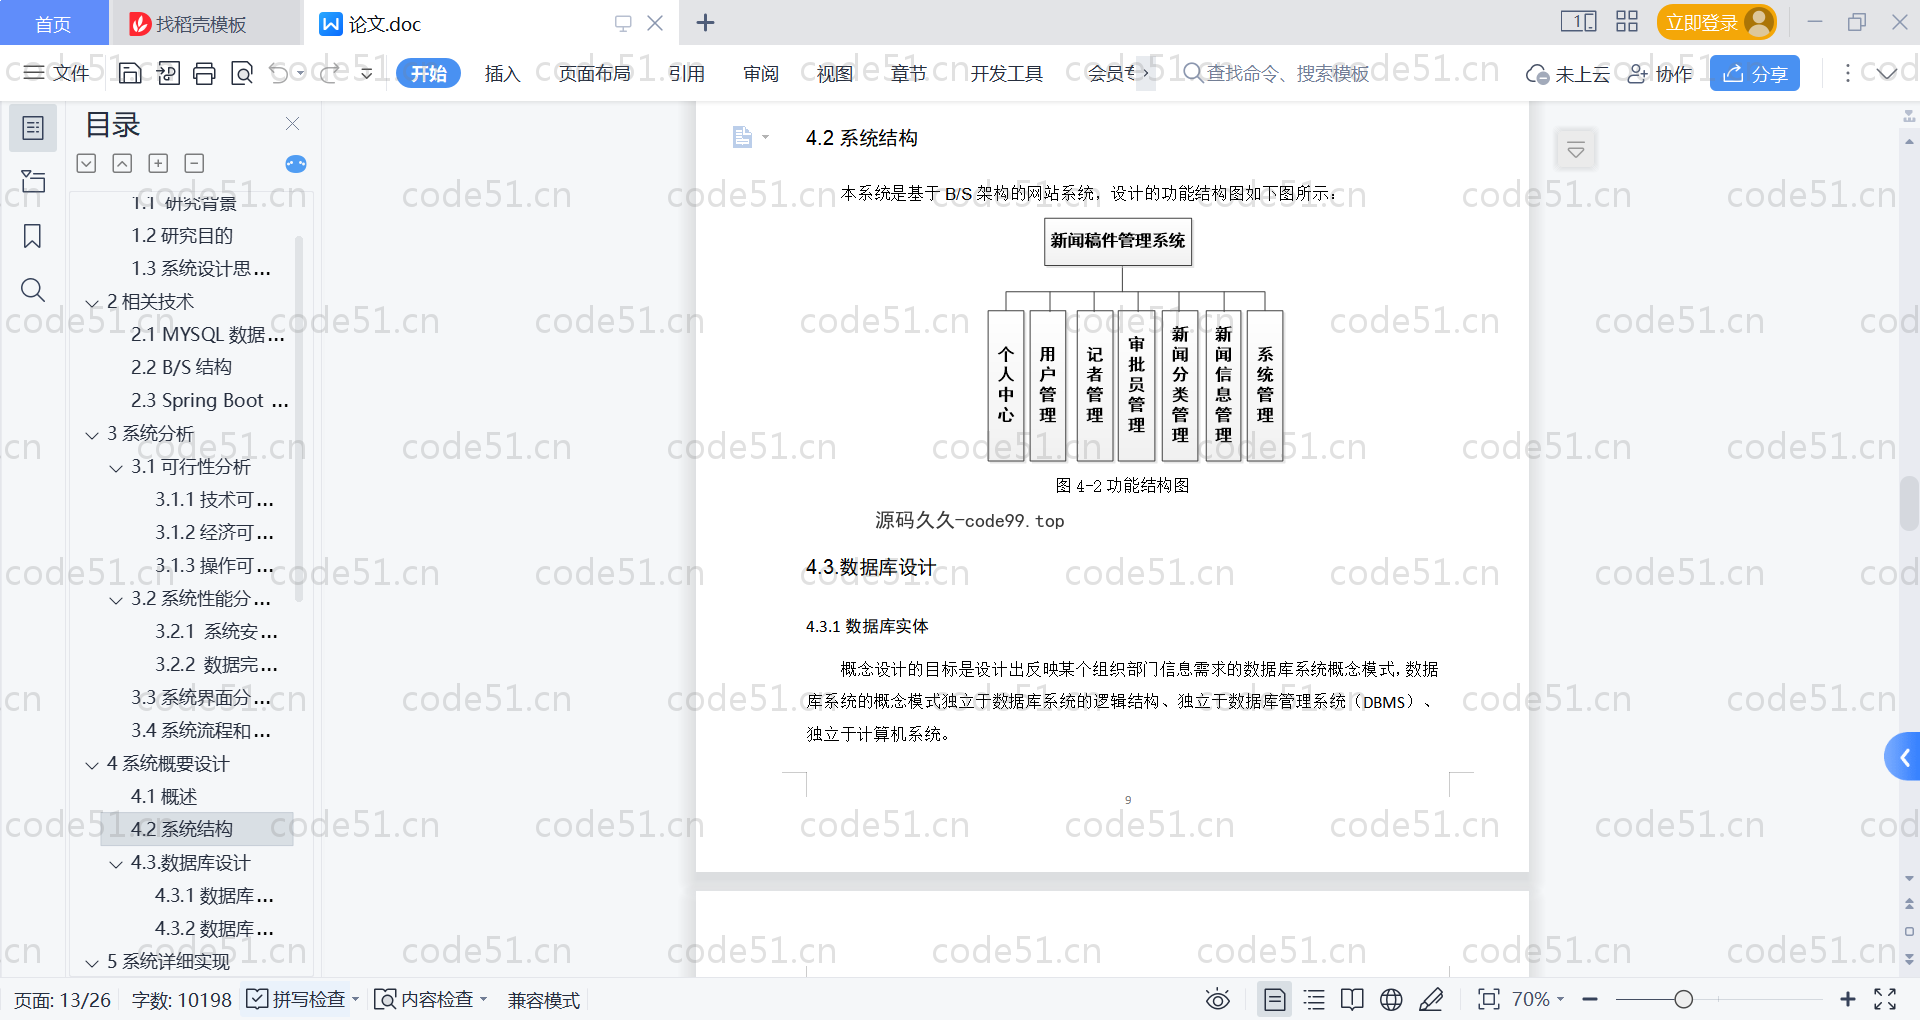Select 2.3 Spring Boot outline entry
Screen dimensions: 1920x1020
tap(209, 400)
